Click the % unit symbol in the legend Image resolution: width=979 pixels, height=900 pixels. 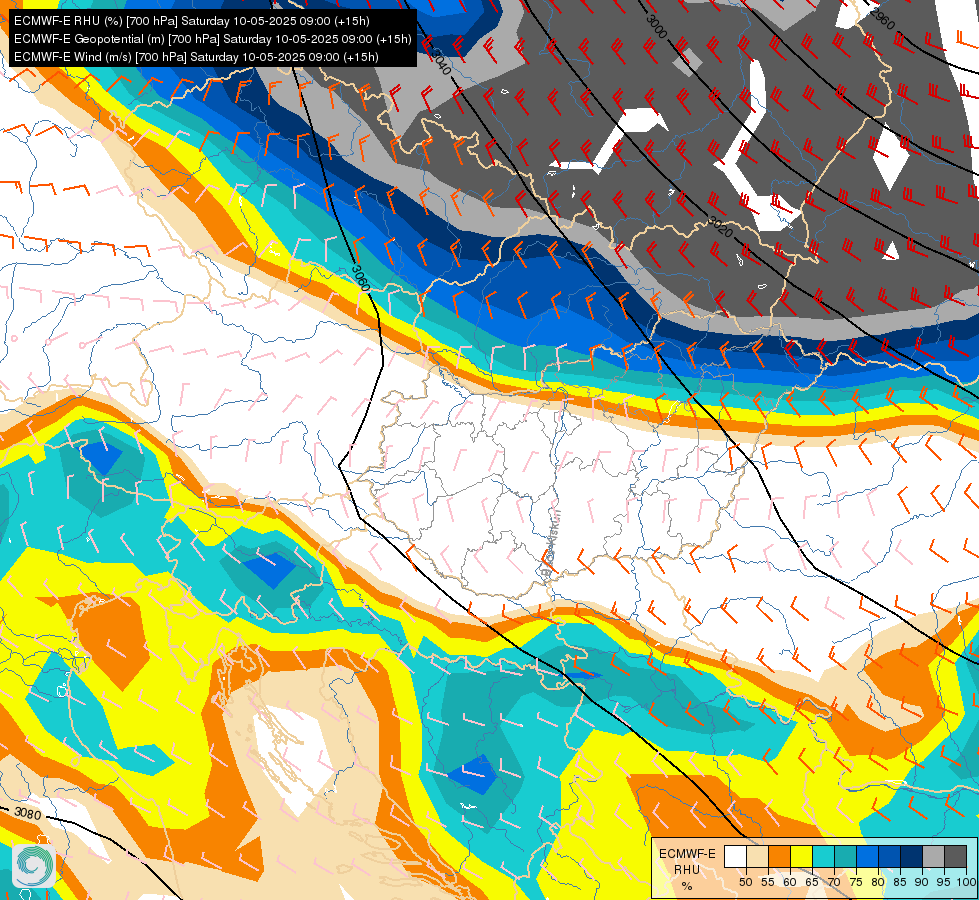click(687, 886)
